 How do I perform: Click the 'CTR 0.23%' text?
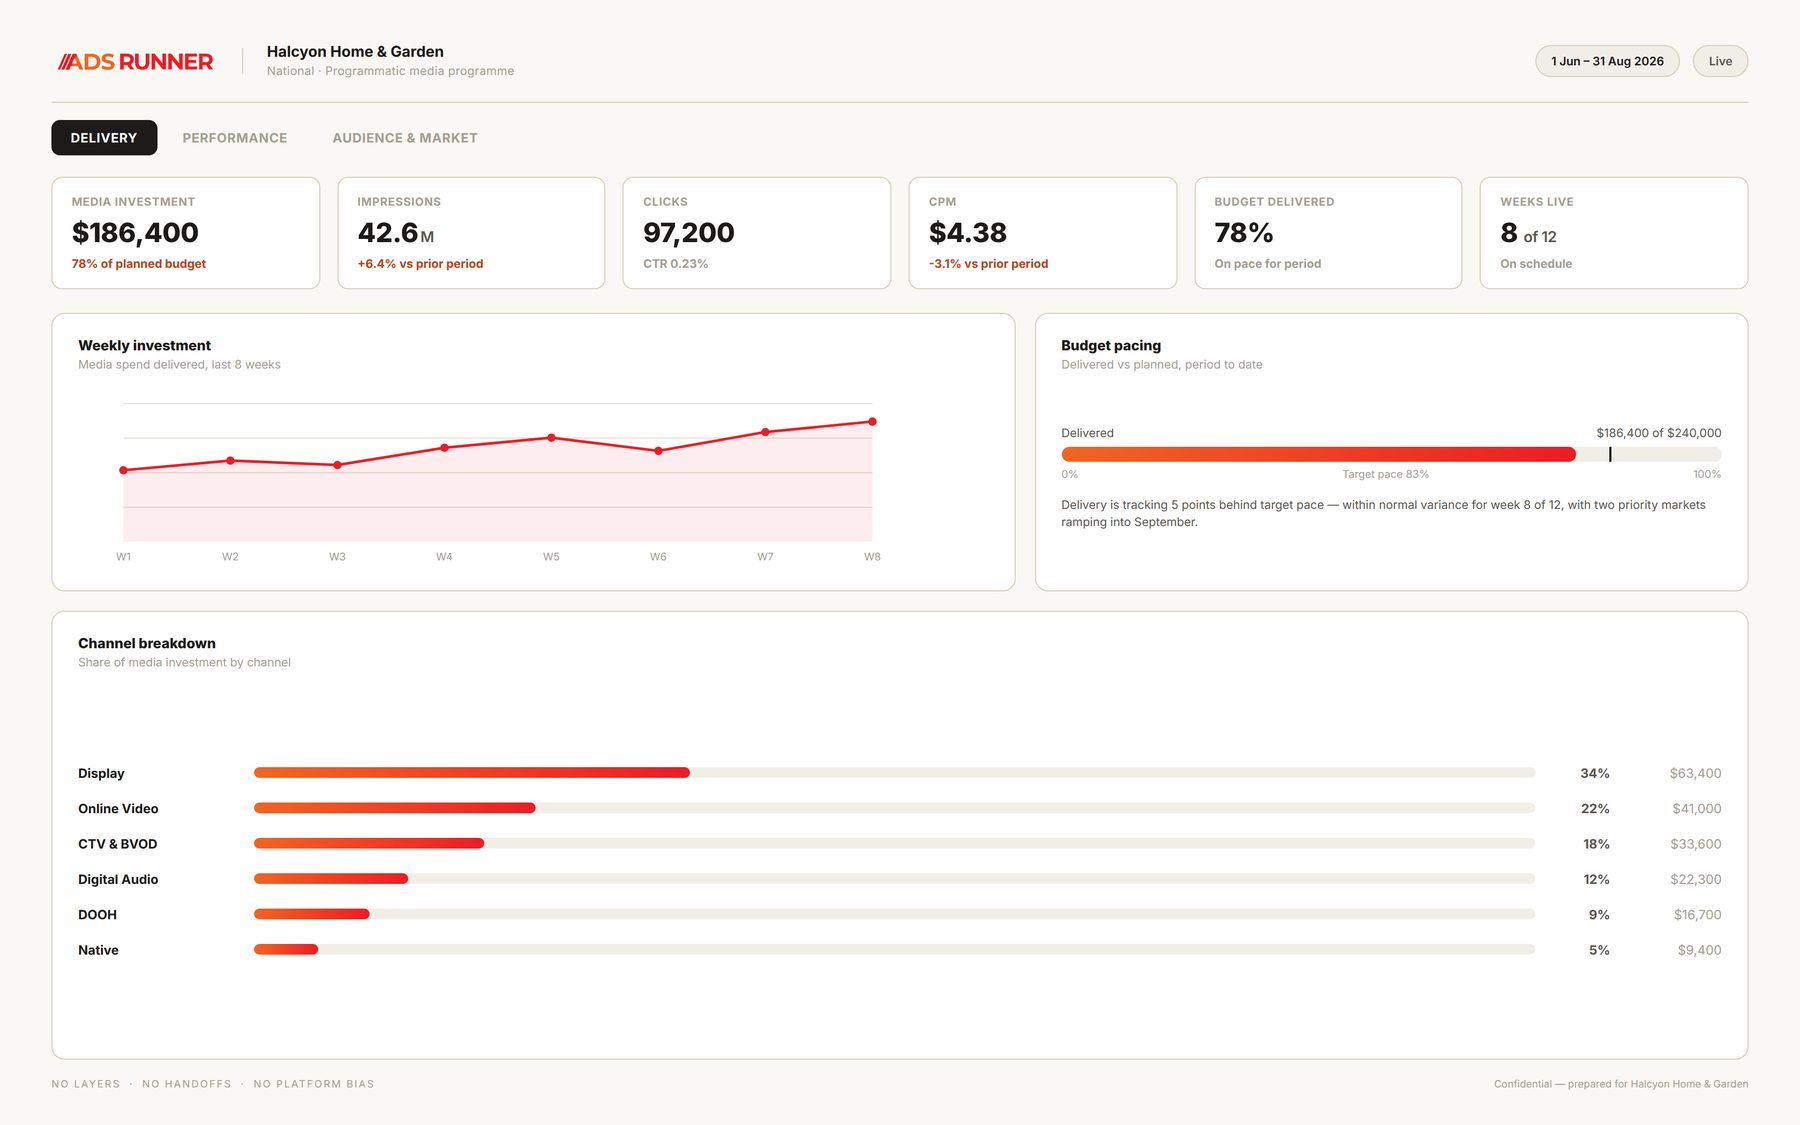676,264
